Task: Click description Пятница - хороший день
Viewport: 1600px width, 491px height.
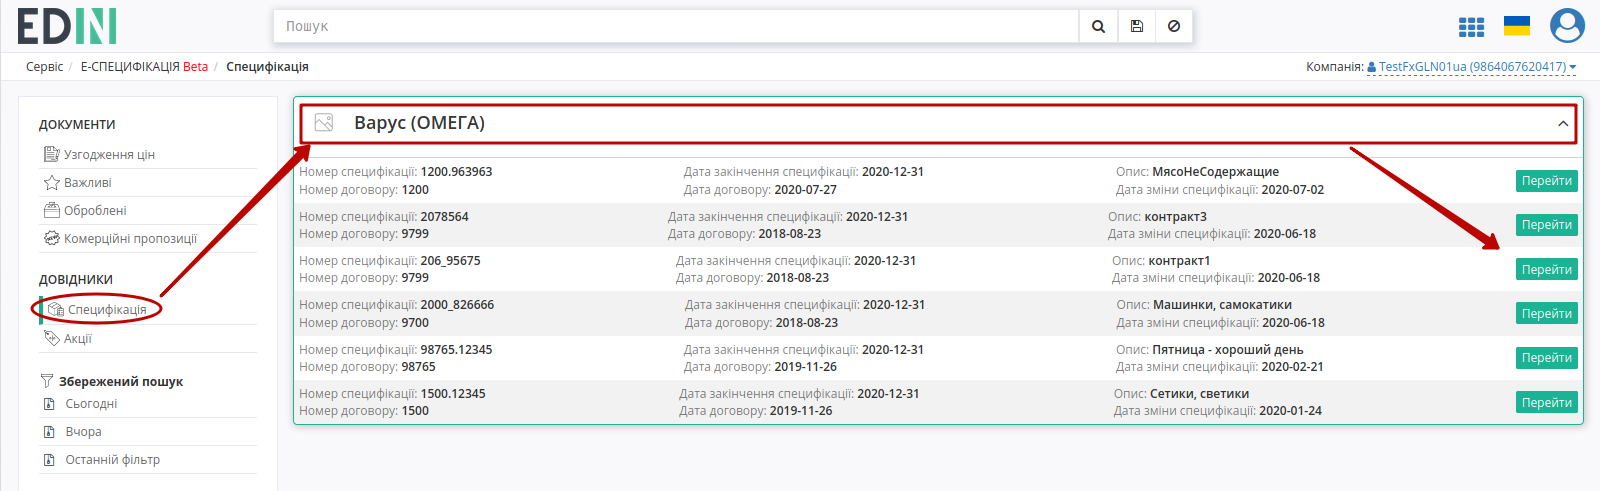Action: (1228, 350)
